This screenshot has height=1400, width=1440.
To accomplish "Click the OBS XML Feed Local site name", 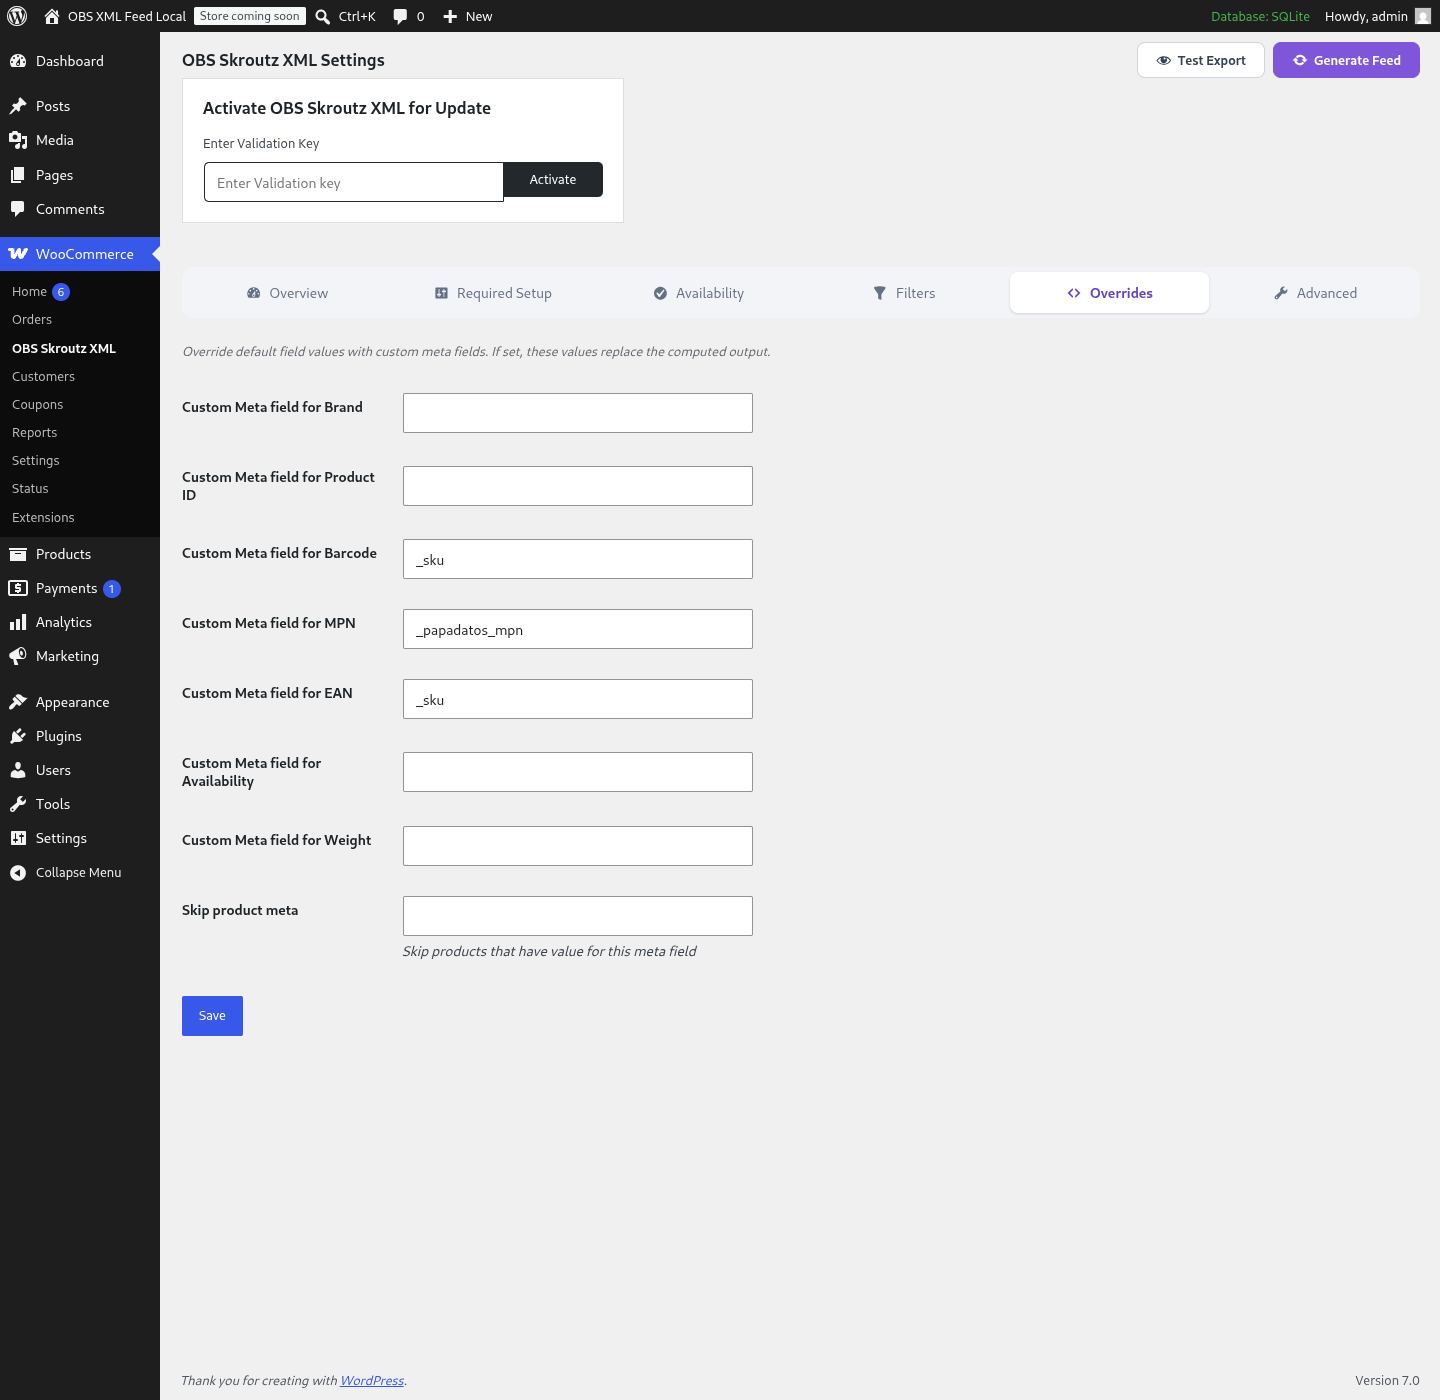I will click(127, 16).
